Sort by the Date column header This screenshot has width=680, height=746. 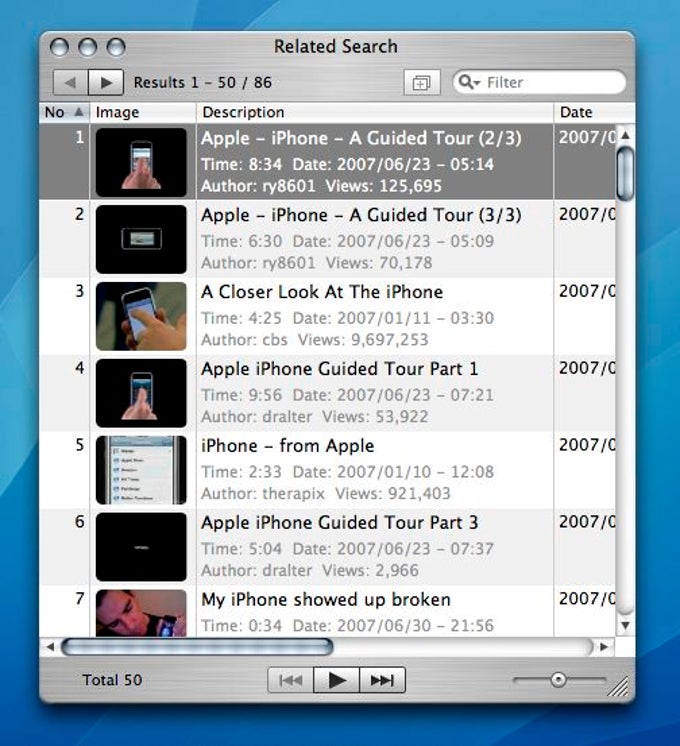pyautogui.click(x=595, y=112)
